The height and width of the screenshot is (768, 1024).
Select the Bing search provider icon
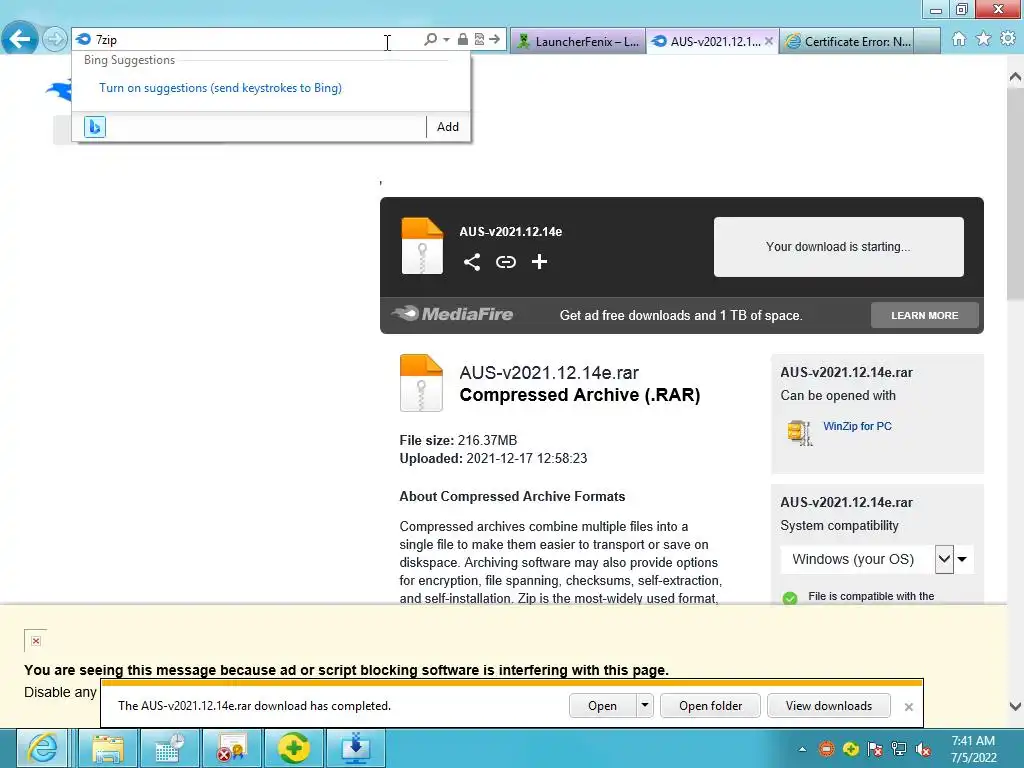point(95,127)
